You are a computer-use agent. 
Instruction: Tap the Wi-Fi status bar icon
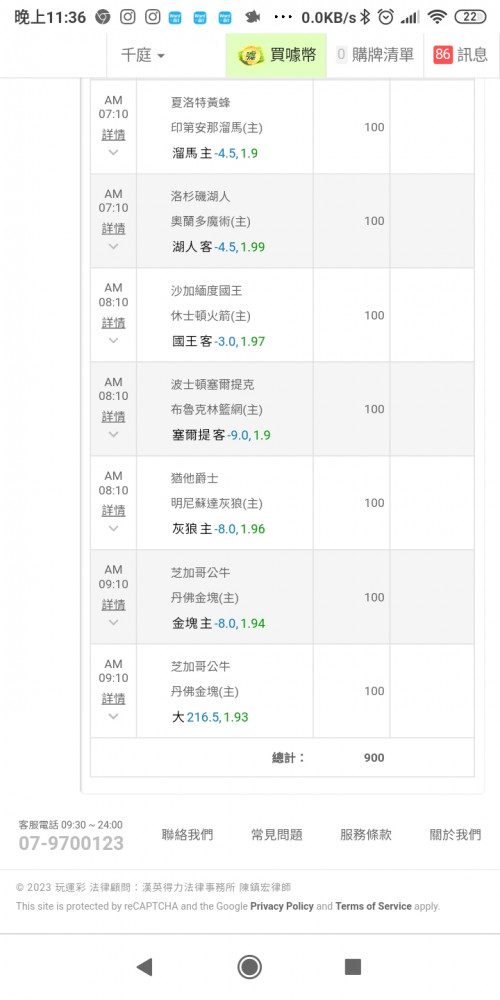tap(437, 17)
